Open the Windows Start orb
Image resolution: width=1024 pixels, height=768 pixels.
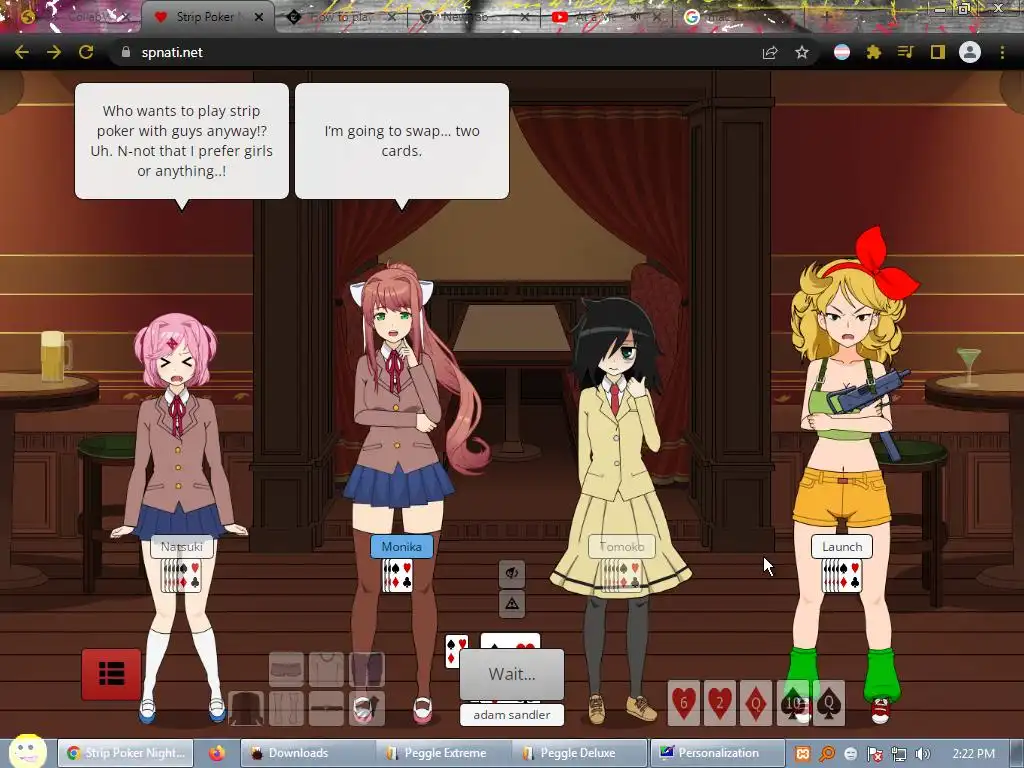click(27, 751)
